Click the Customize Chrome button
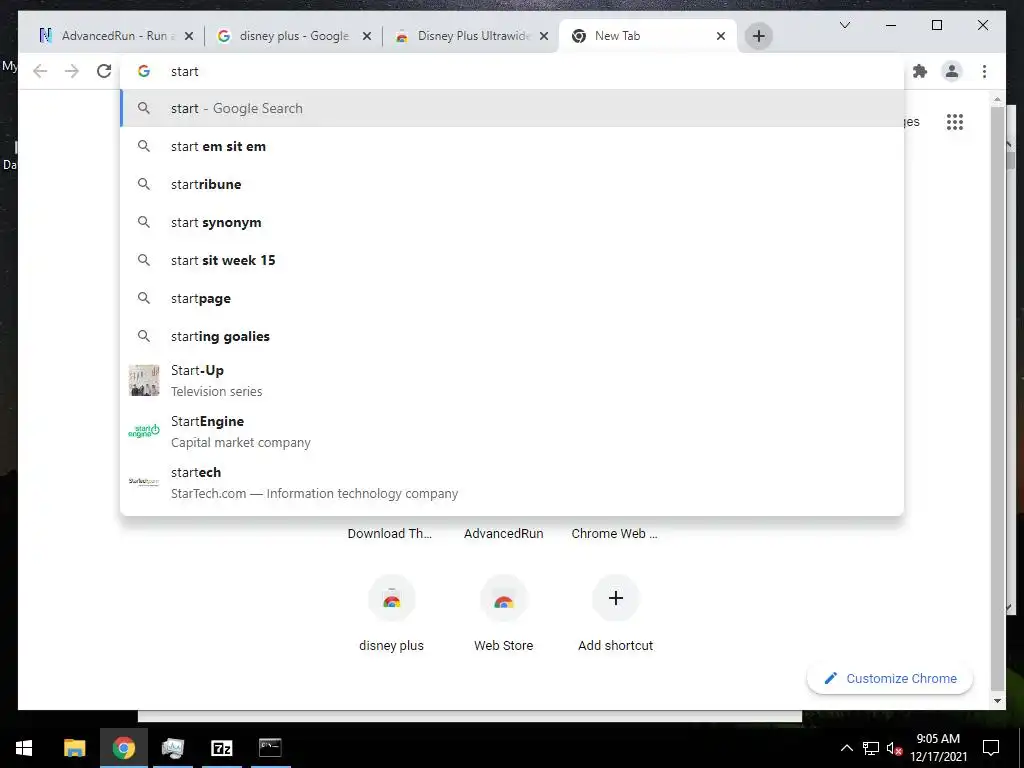 [x=890, y=679]
